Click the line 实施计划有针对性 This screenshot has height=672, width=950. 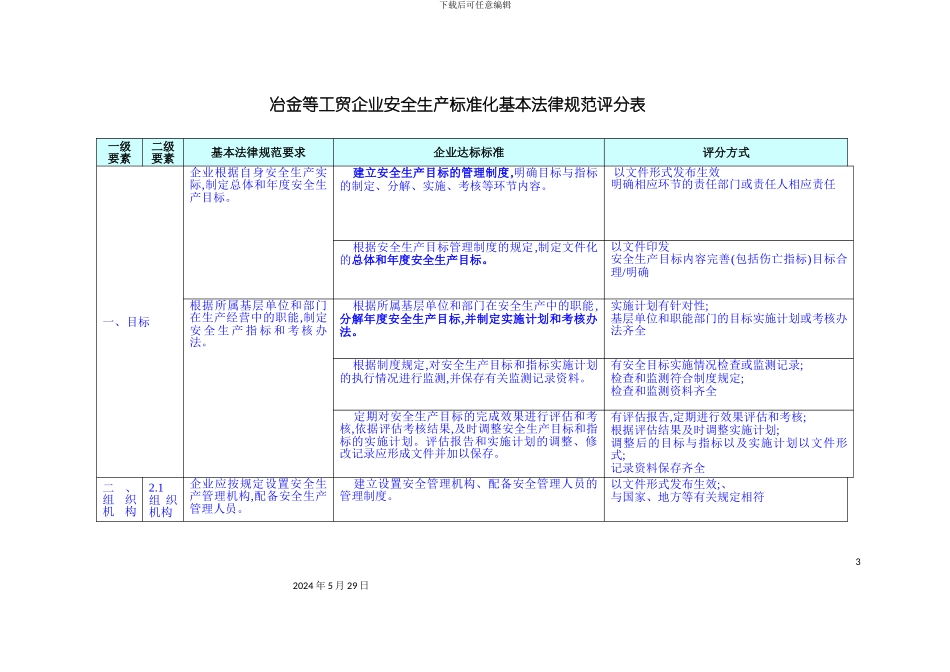pos(659,306)
